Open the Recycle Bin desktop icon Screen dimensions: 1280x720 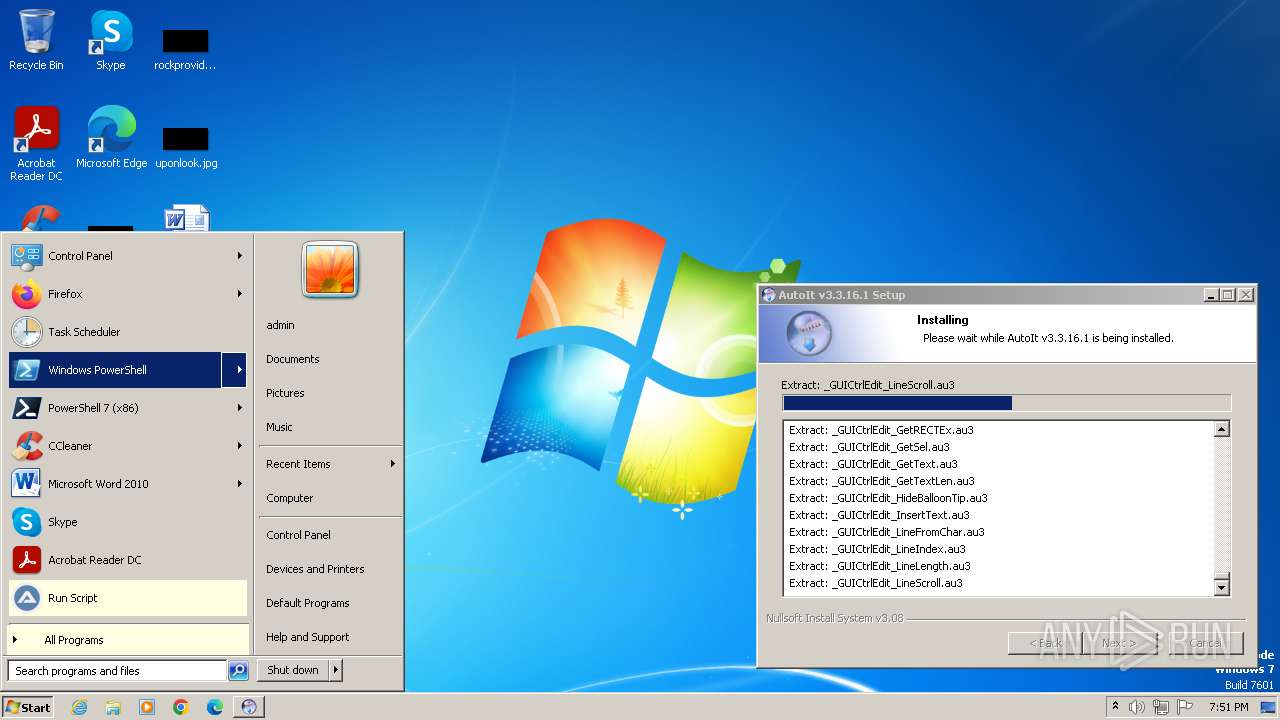tap(36, 40)
